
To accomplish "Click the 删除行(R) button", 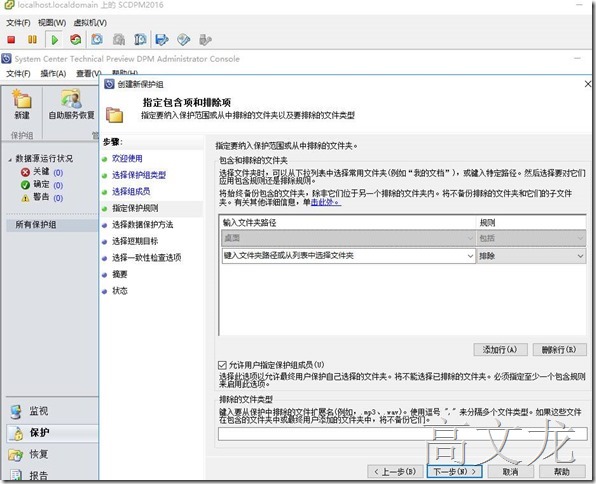I will click(x=560, y=349).
